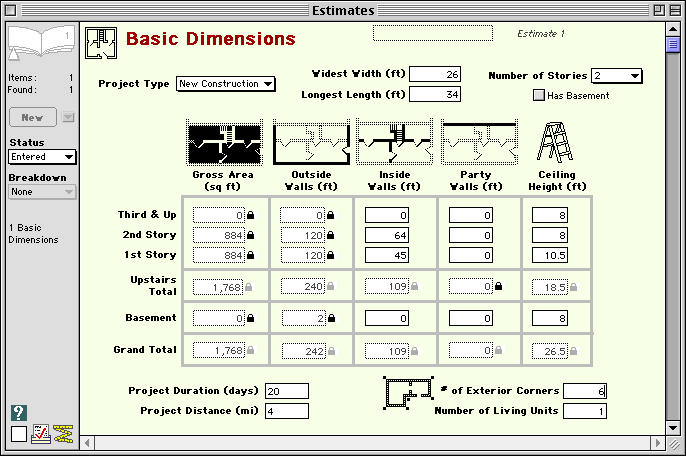Screen dimensions: 686x456
Task: Open the Status dropdown showing Entered
Action: click(x=42, y=157)
